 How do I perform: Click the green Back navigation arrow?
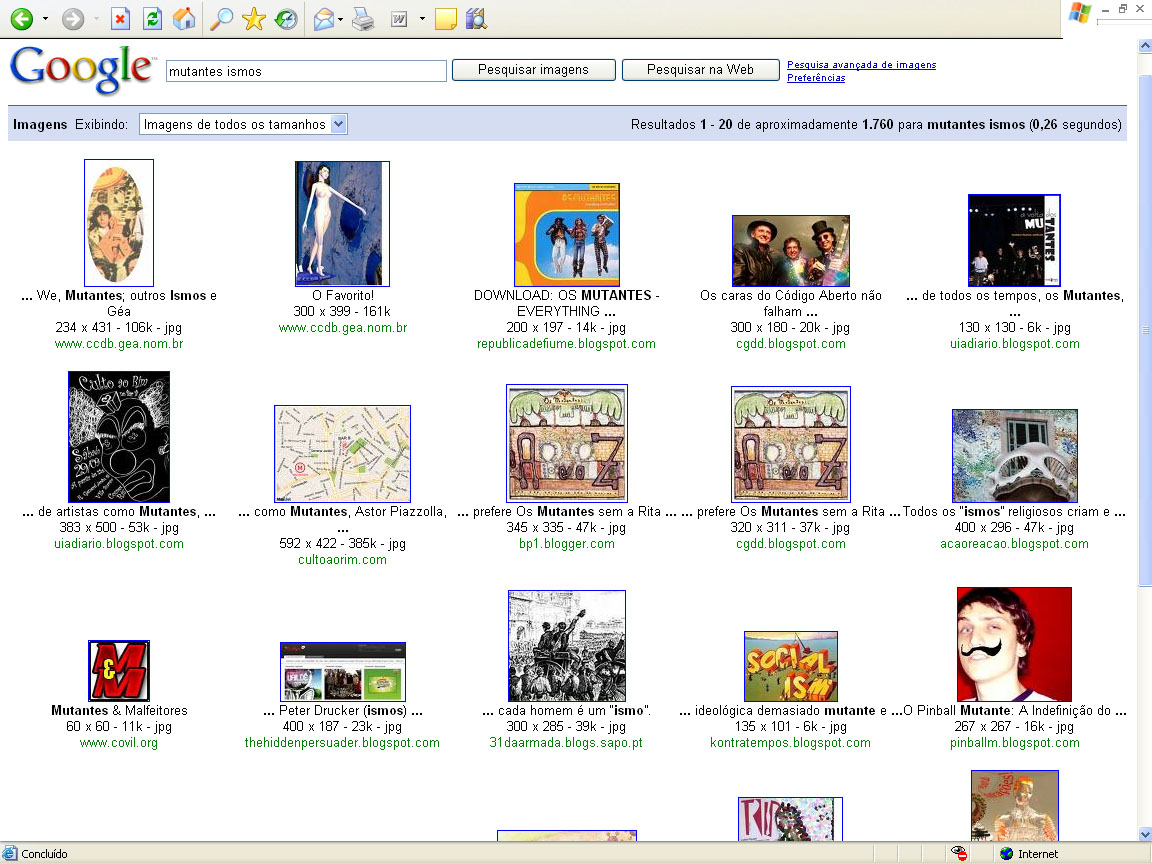click(21, 19)
